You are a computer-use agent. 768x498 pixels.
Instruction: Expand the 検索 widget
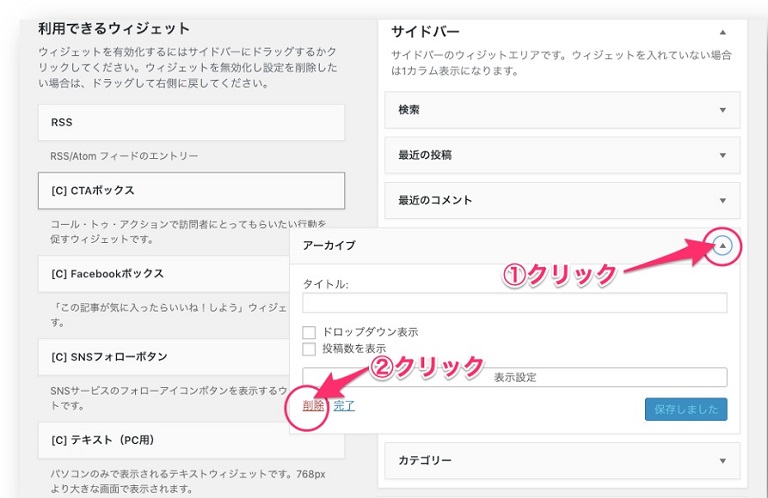(x=722, y=110)
